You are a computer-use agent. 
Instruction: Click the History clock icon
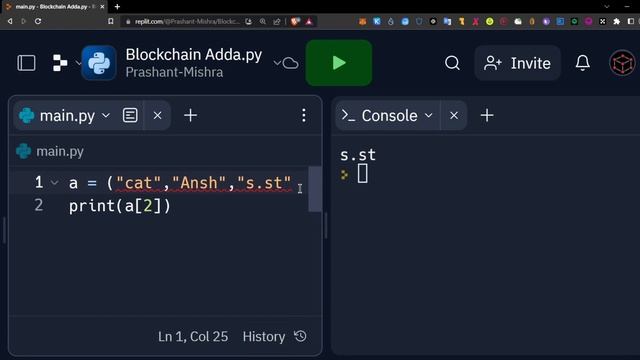[300, 336]
